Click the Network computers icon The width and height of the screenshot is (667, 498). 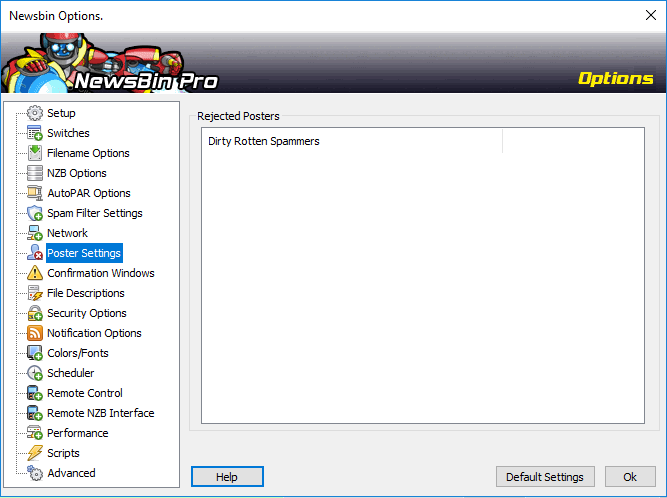coord(34,233)
